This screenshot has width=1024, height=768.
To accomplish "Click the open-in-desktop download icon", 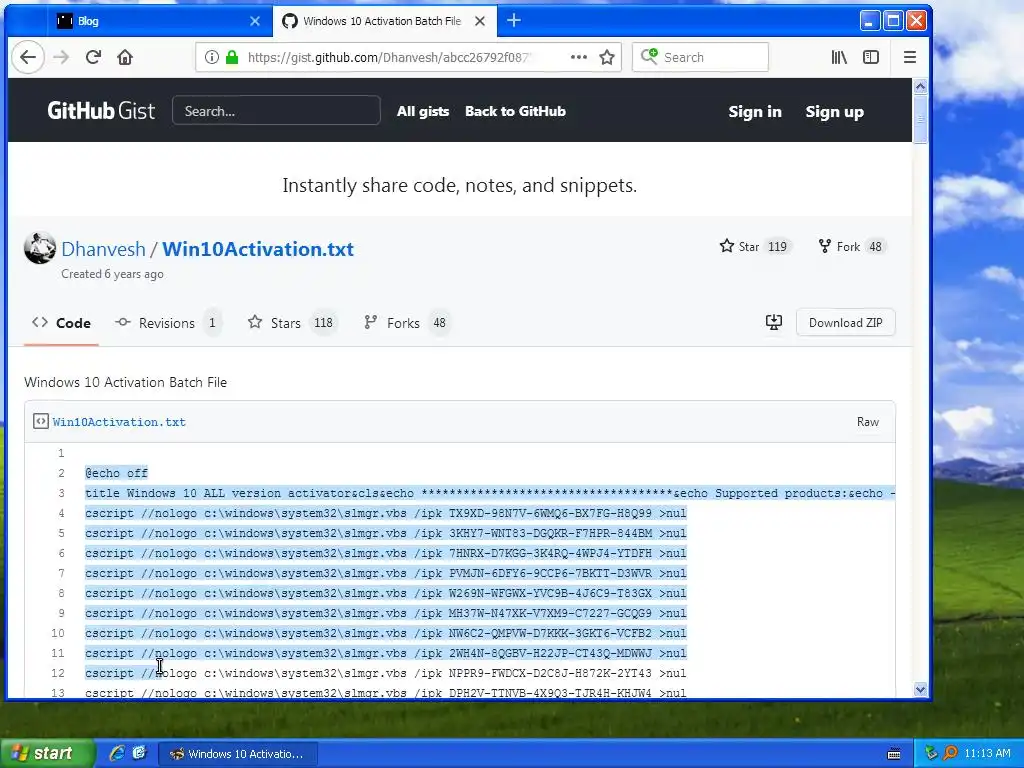I will click(774, 322).
